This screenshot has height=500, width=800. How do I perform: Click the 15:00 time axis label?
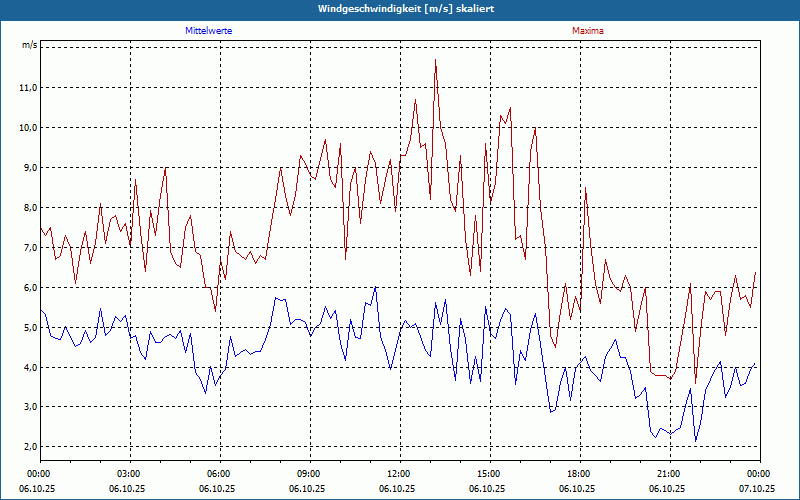click(x=490, y=474)
